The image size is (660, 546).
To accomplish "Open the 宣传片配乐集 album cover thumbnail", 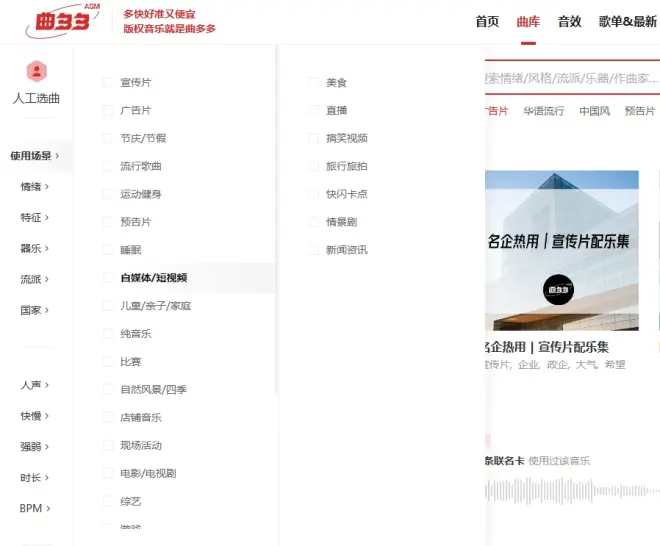I will click(561, 250).
